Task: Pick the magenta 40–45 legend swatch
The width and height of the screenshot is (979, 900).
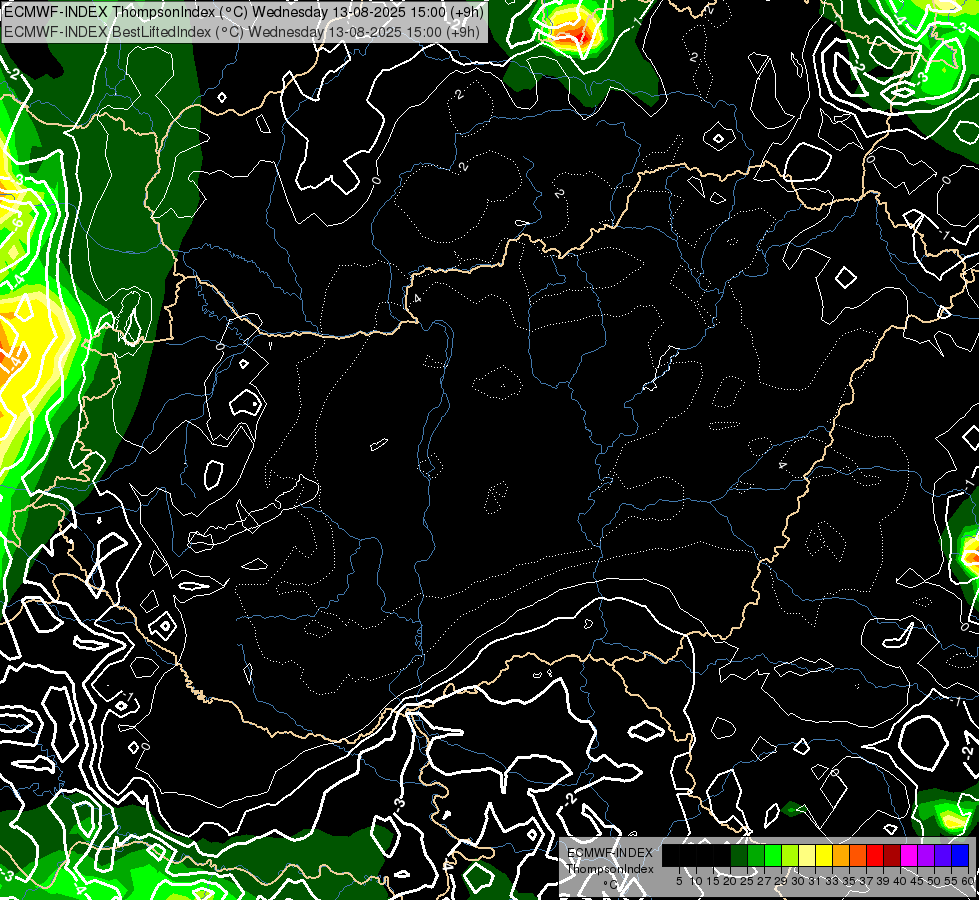Action: (x=909, y=855)
